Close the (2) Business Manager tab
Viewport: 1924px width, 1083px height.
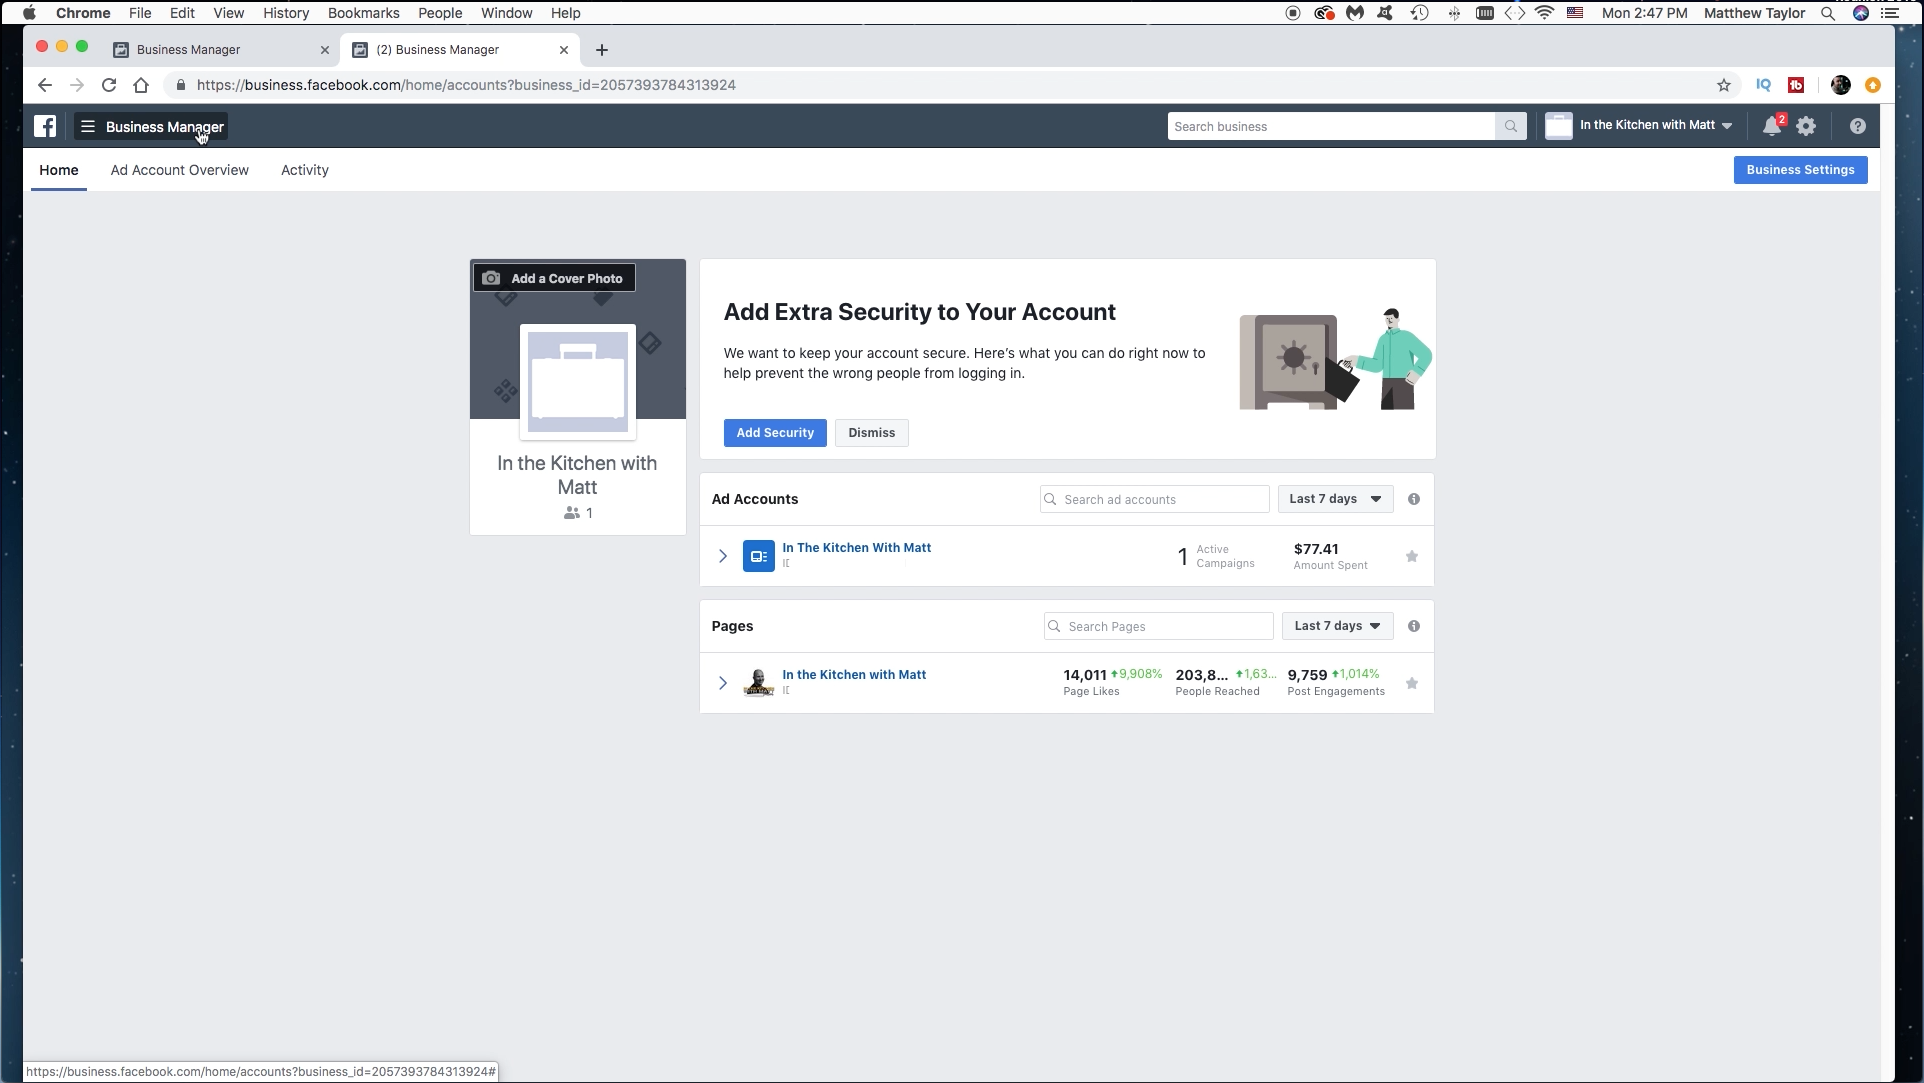point(564,50)
